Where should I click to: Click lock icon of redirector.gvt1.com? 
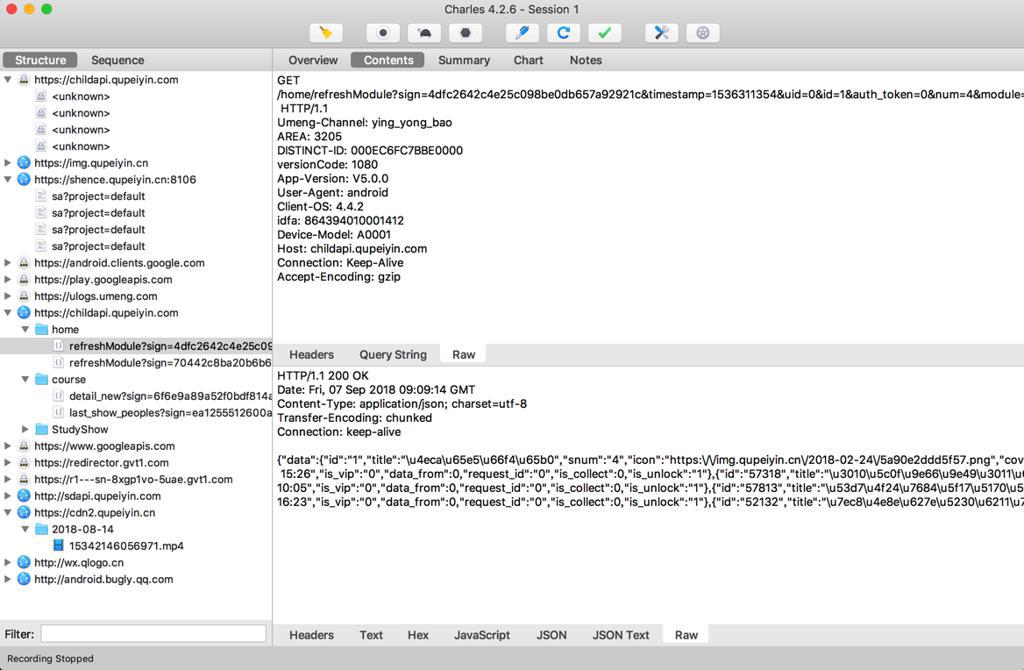click(24, 462)
